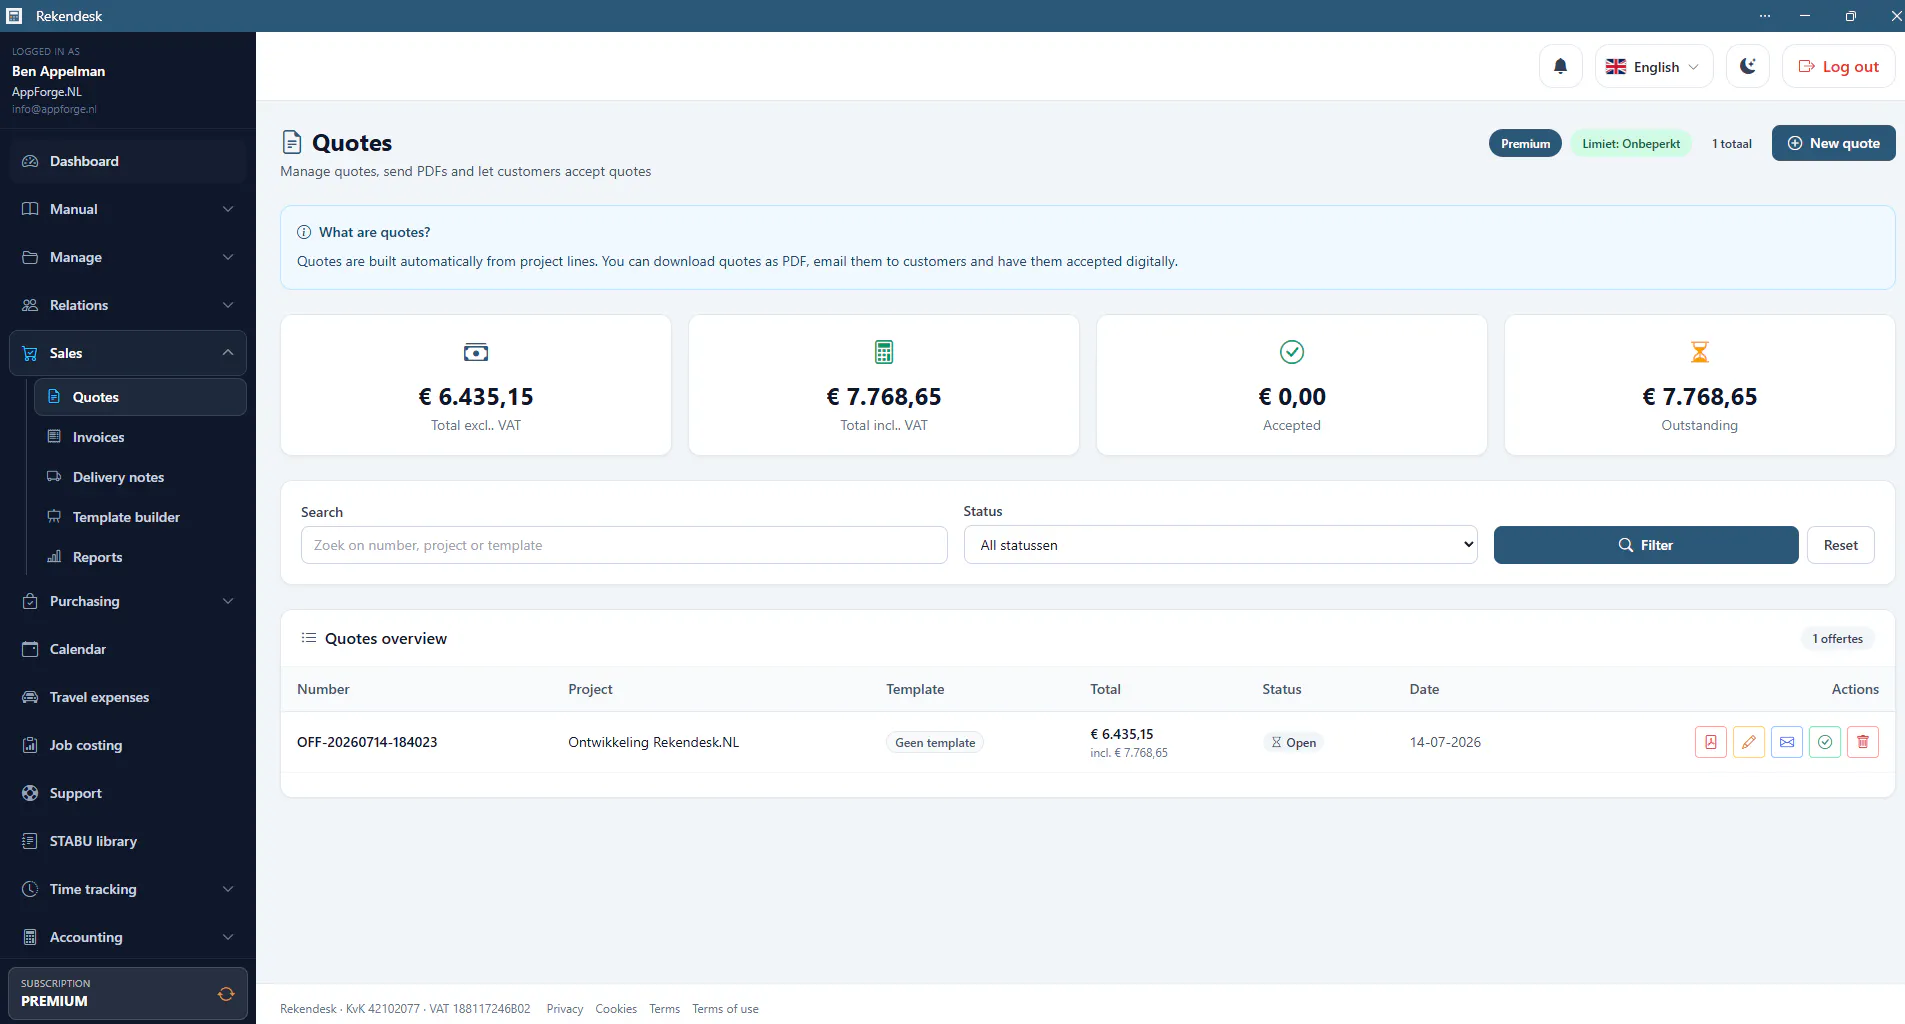Viewport: 1905px width, 1024px height.
Task: Expand the Relations sidebar section
Action: tap(128, 305)
